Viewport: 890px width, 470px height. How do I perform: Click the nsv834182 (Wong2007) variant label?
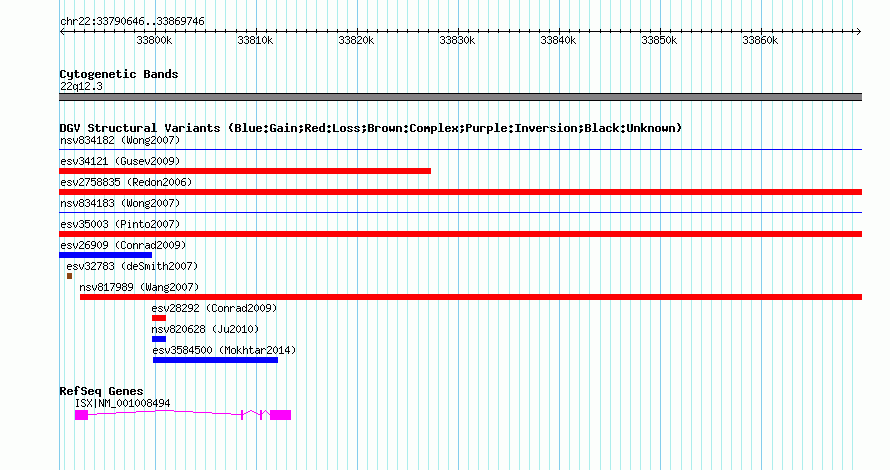point(120,140)
